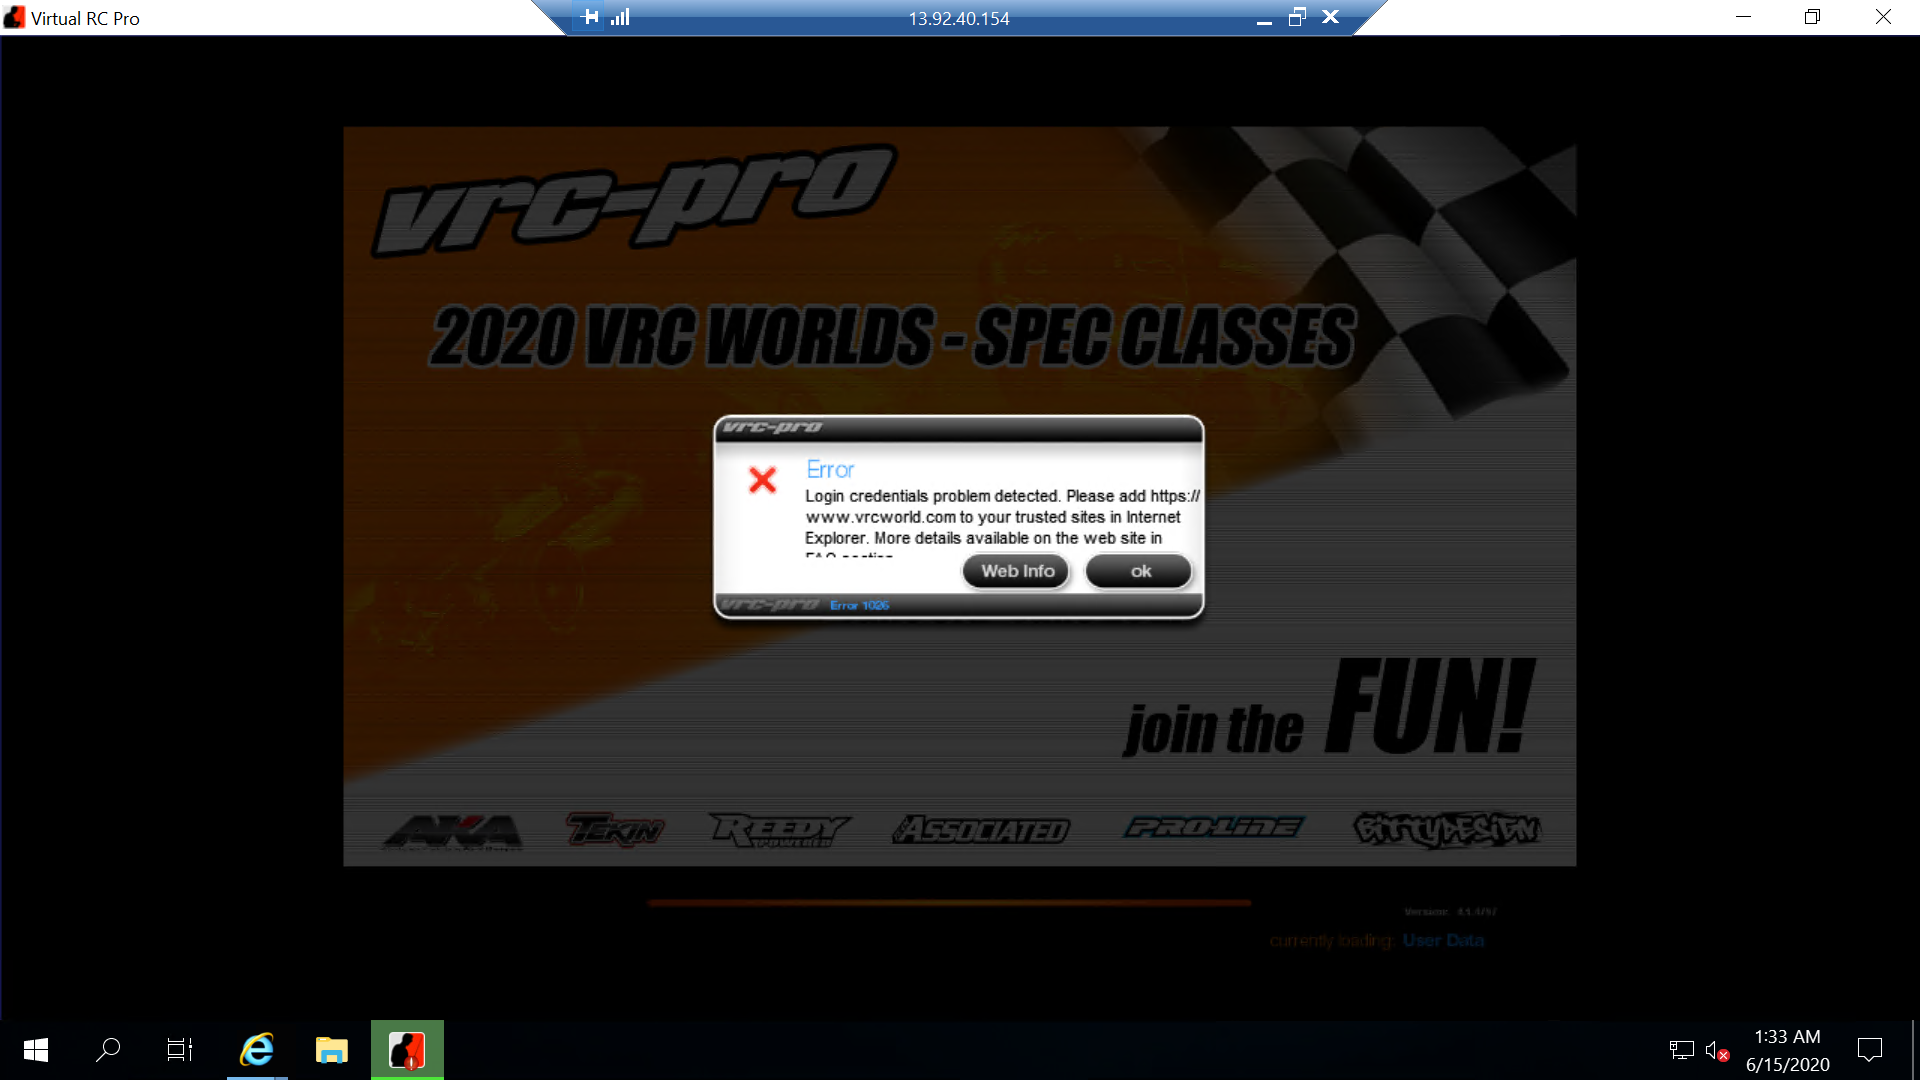Click the 13.92.40.154 connection bar title
Image resolution: width=1920 pixels, height=1080 pixels.
tap(958, 18)
